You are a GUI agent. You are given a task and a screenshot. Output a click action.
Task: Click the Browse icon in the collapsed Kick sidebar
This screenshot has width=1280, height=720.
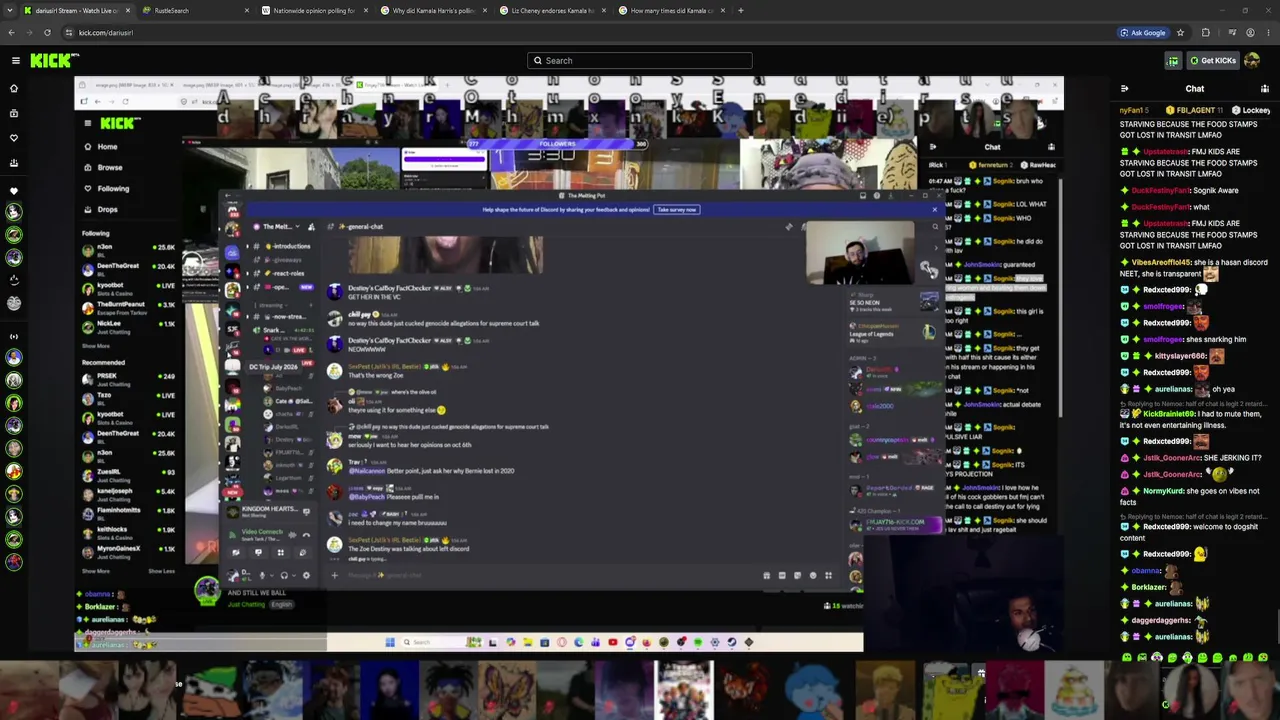[14, 113]
